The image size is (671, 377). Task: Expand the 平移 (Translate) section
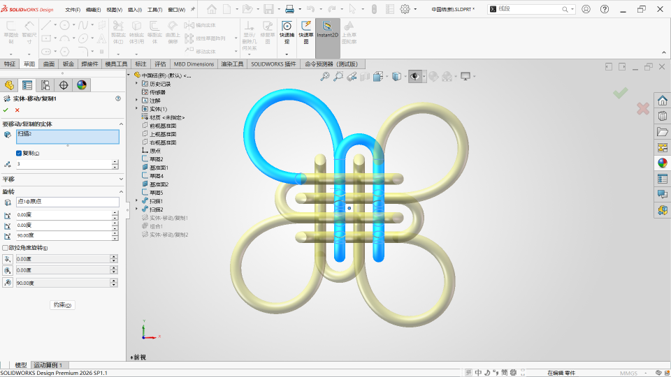pyautogui.click(x=121, y=179)
